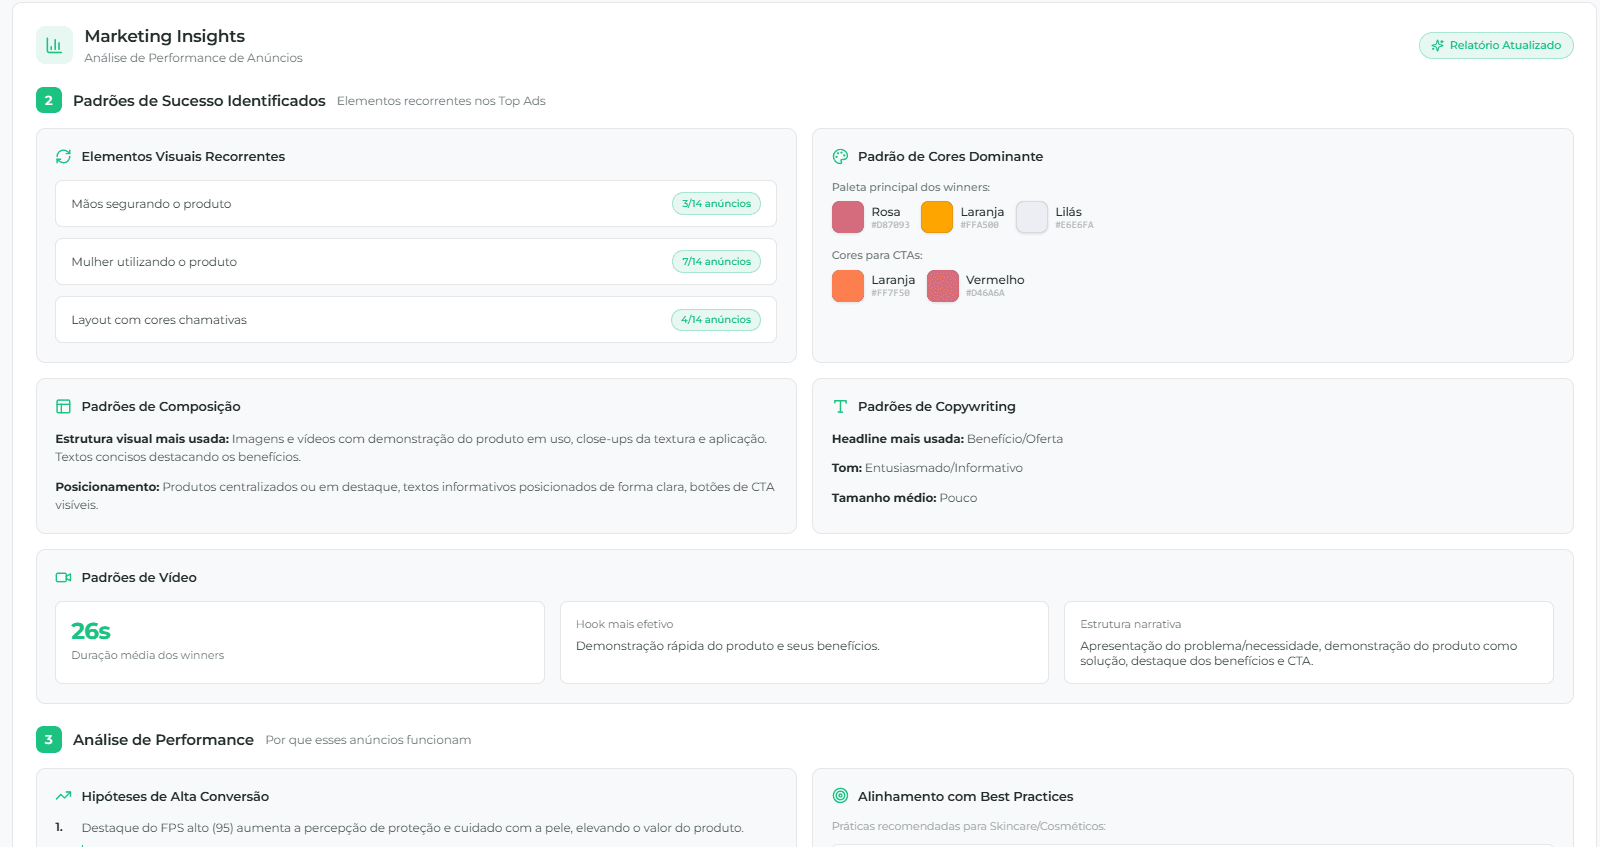The image size is (1600, 847).
Task: Select the Laranja #FFA500 palette swatch
Action: [937, 217]
